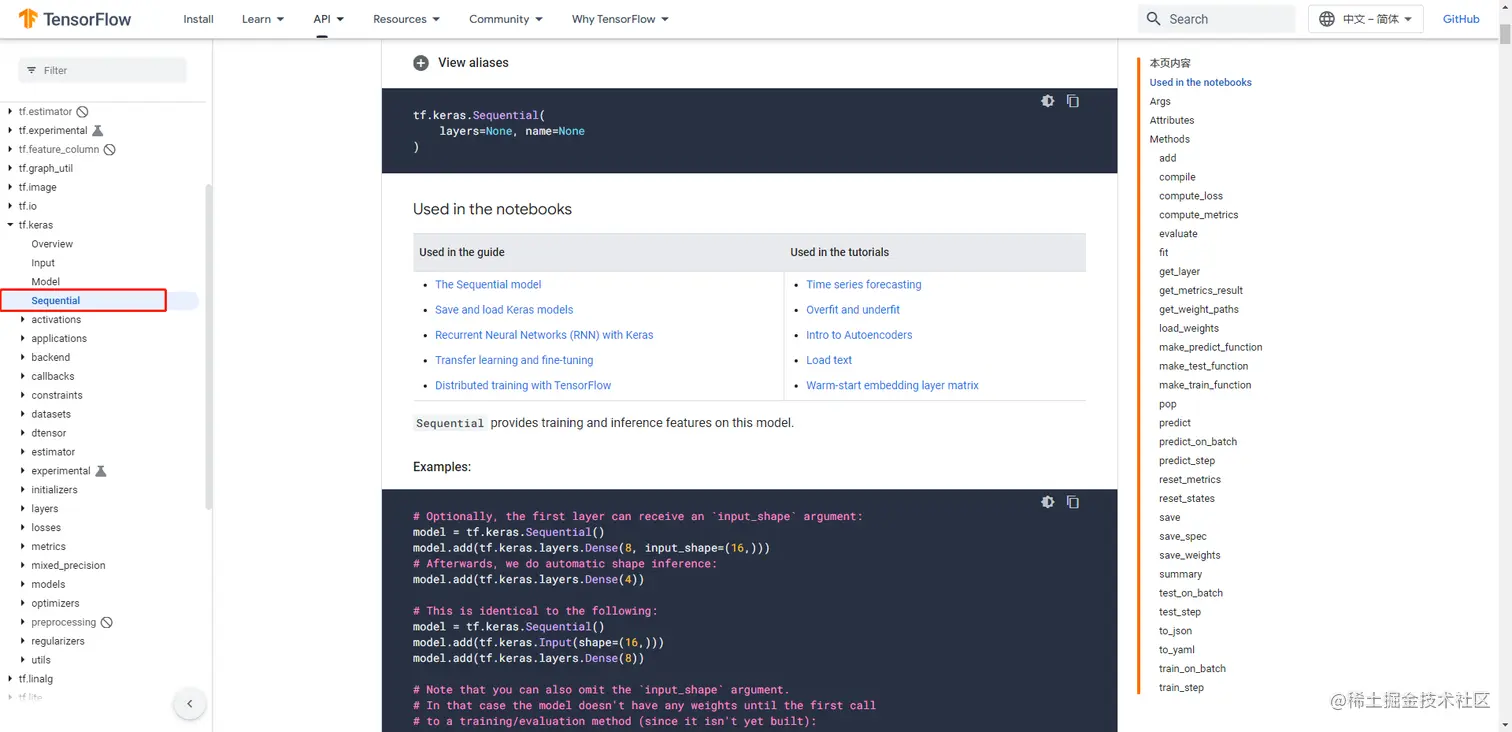Click flask icon next to experimental under tf.keras
Viewport: 1512px width, 732px height.
click(101, 471)
